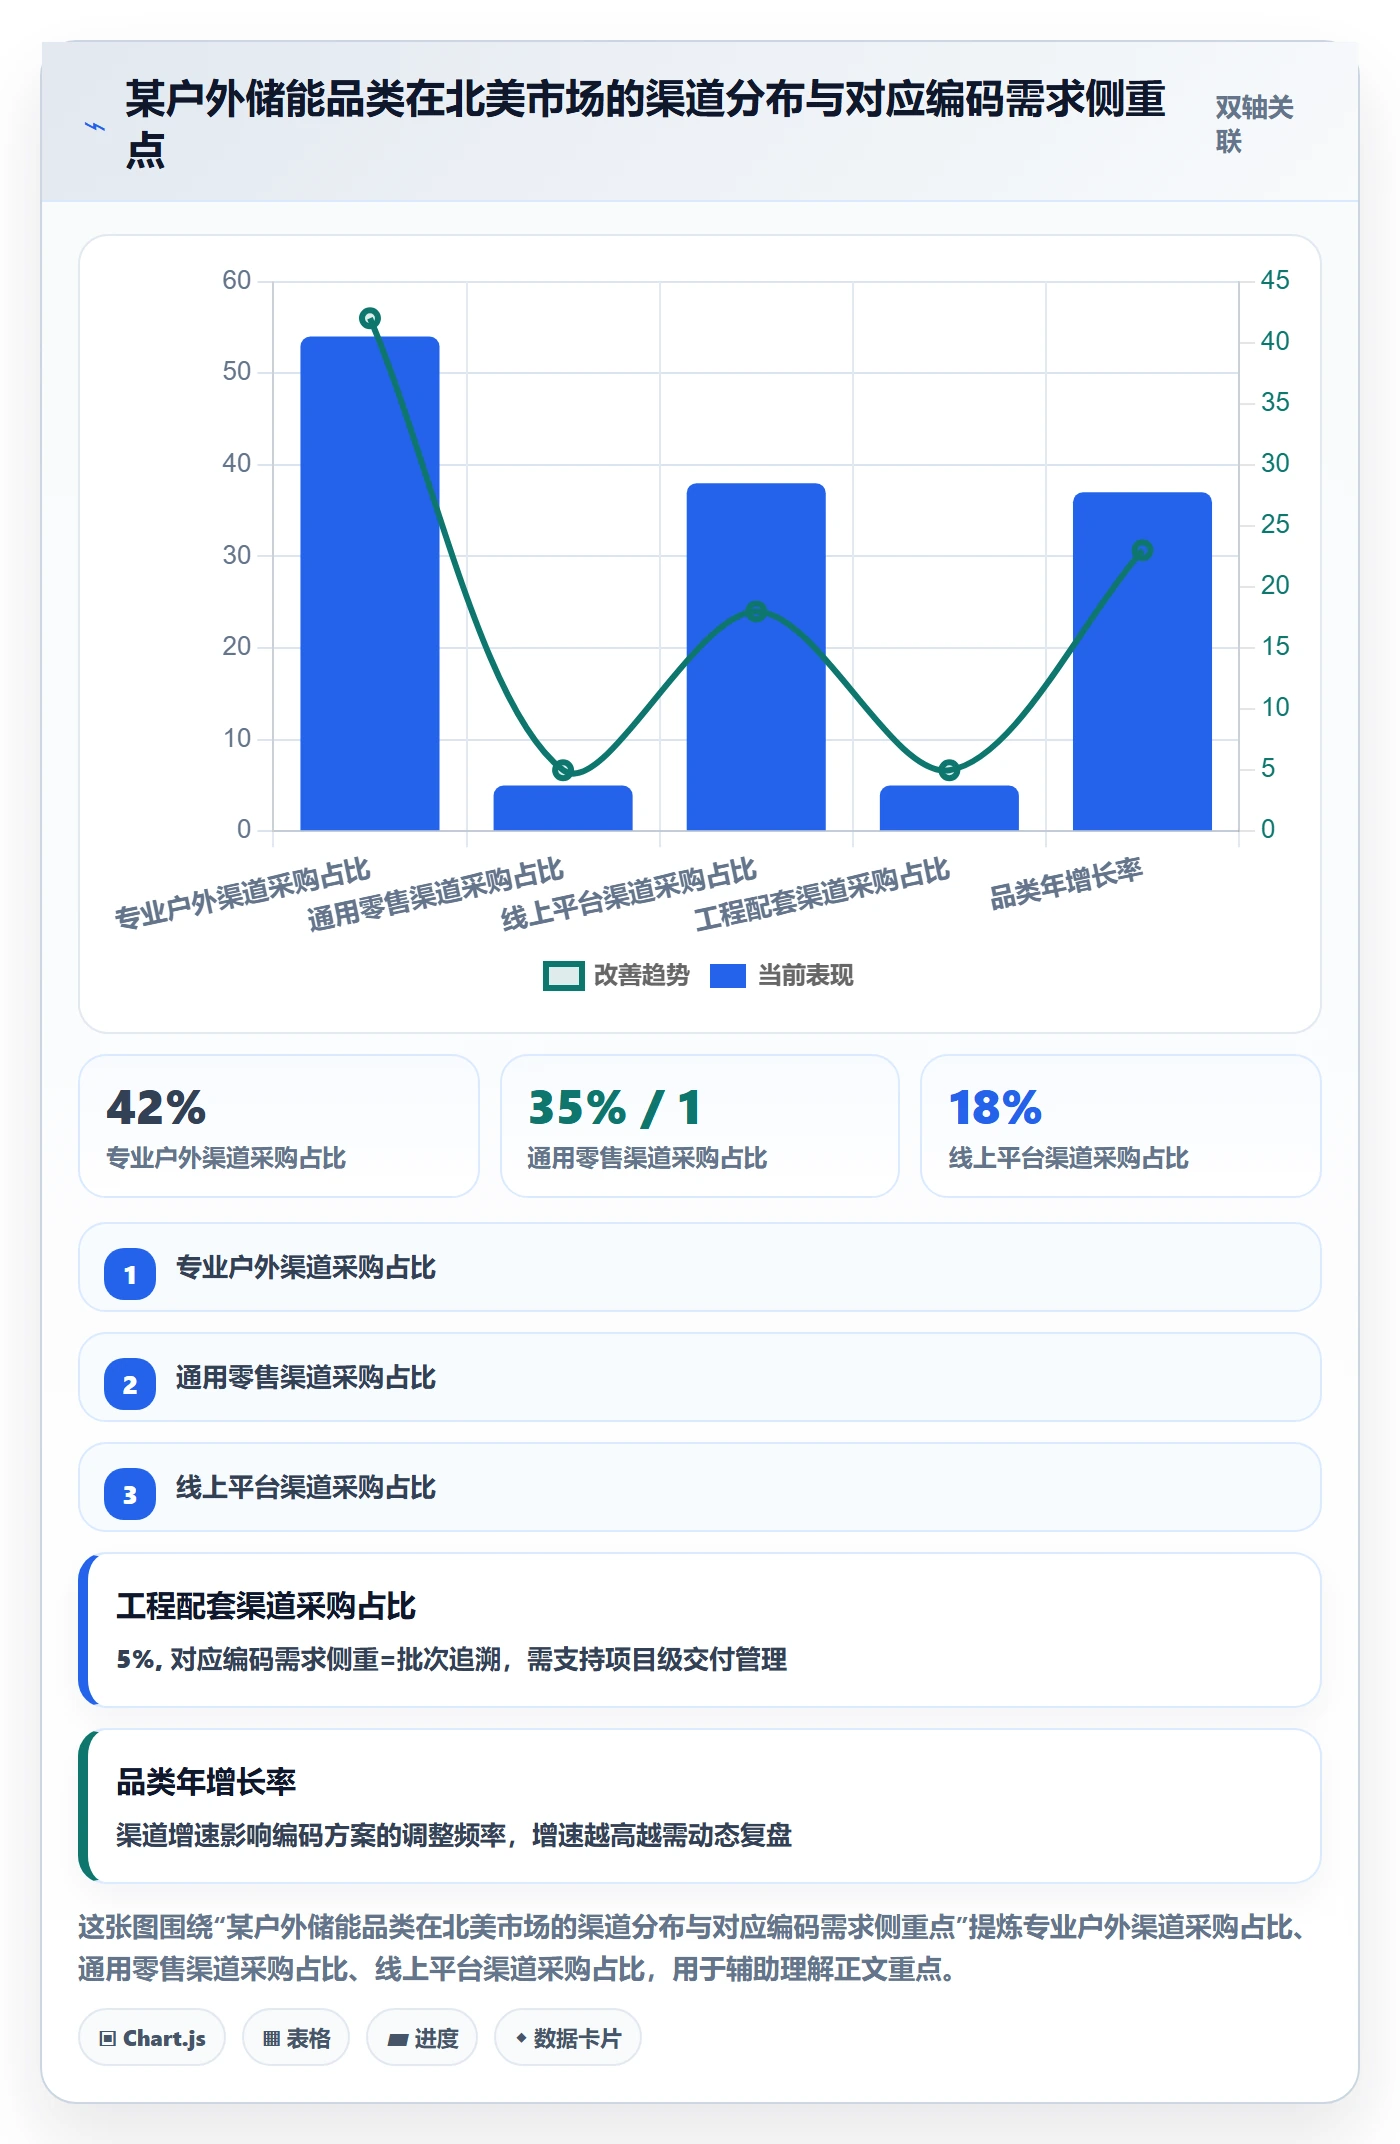Select list row 专业户外渠道采购占比
The height and width of the screenshot is (2144, 1400).
point(700,1267)
